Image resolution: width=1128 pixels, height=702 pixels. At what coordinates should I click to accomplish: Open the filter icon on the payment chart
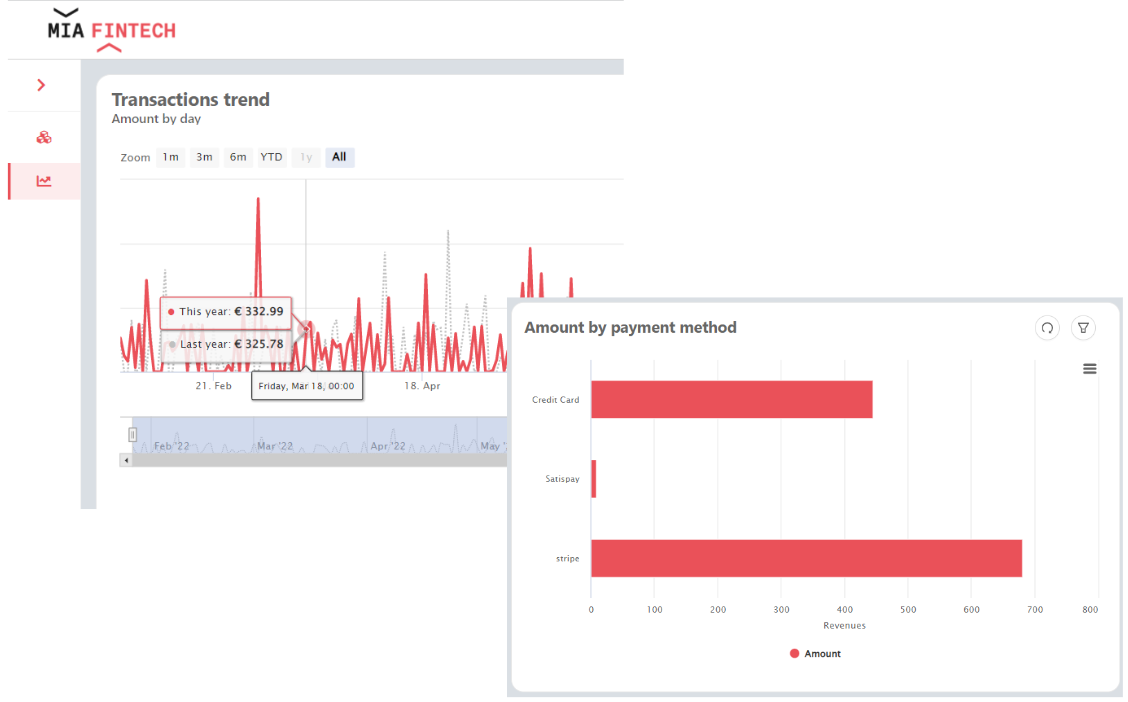click(1083, 327)
